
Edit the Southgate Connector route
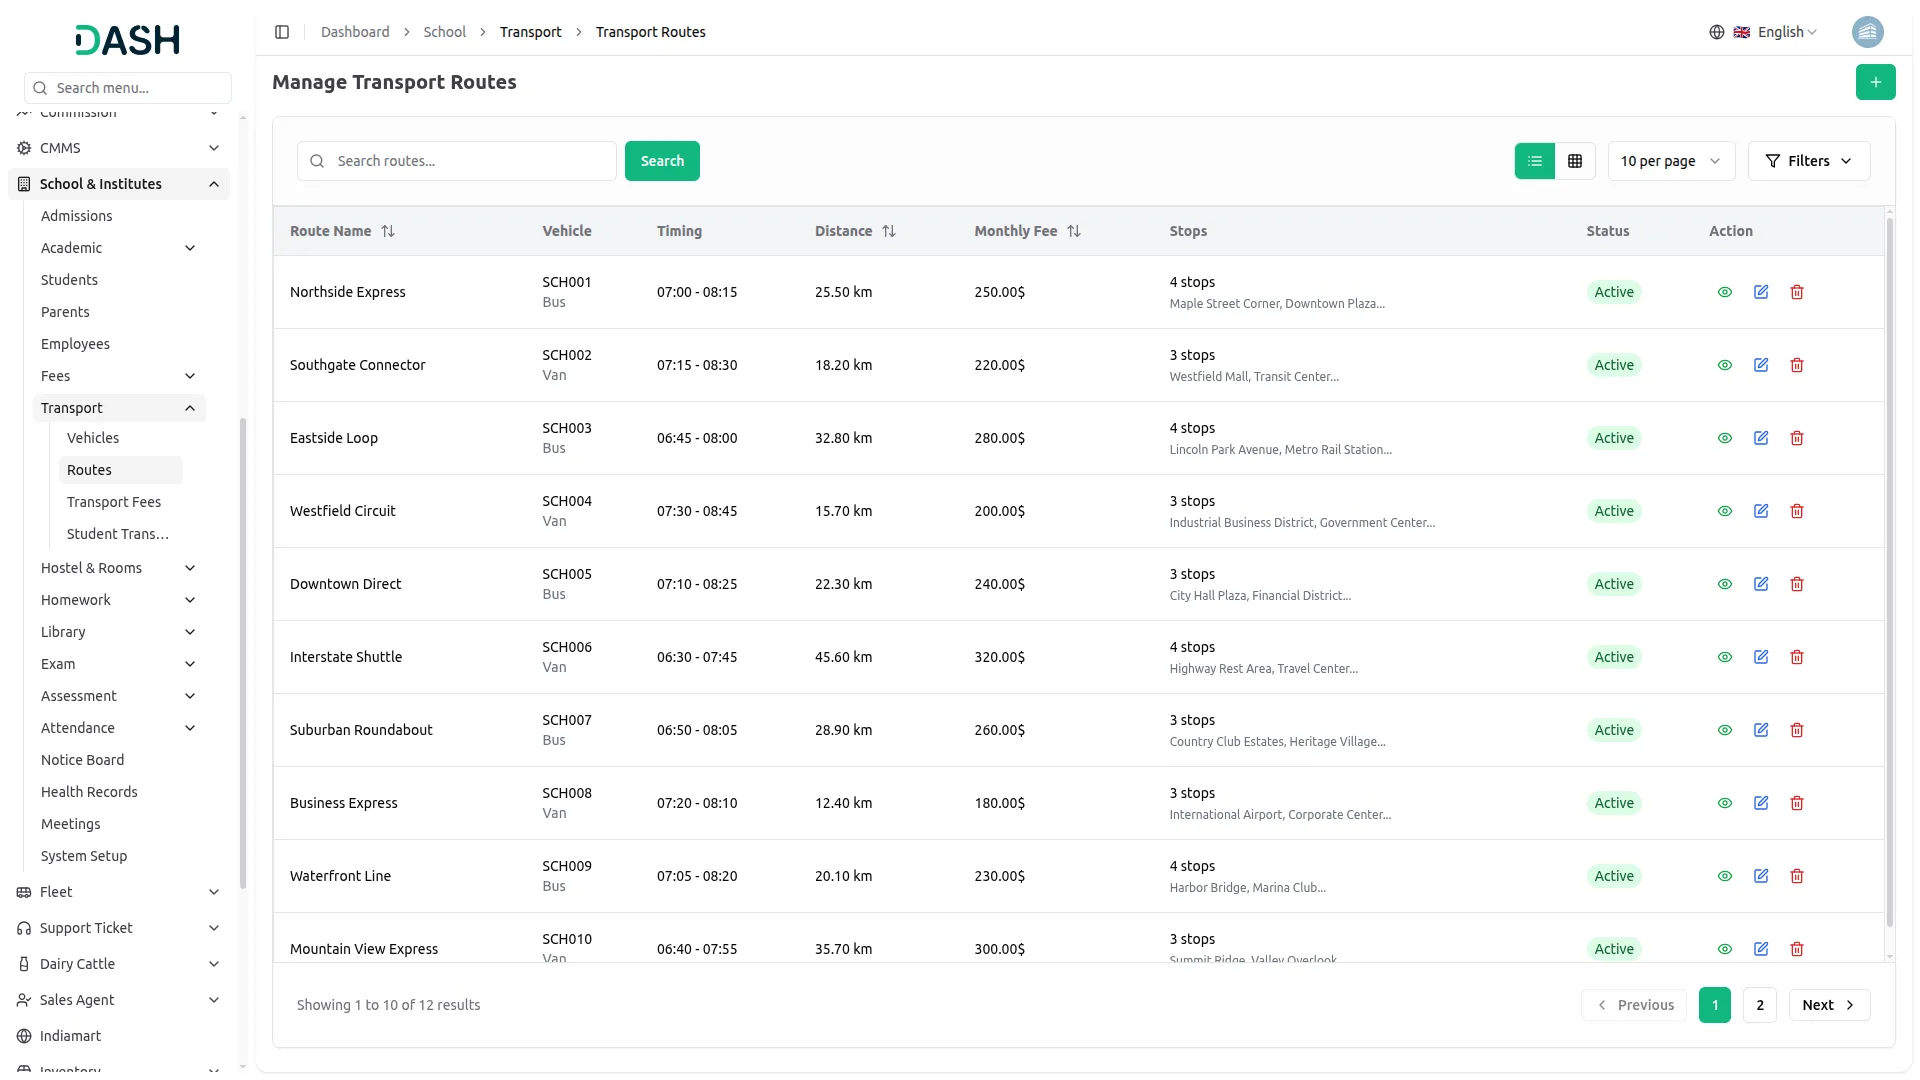(x=1761, y=365)
